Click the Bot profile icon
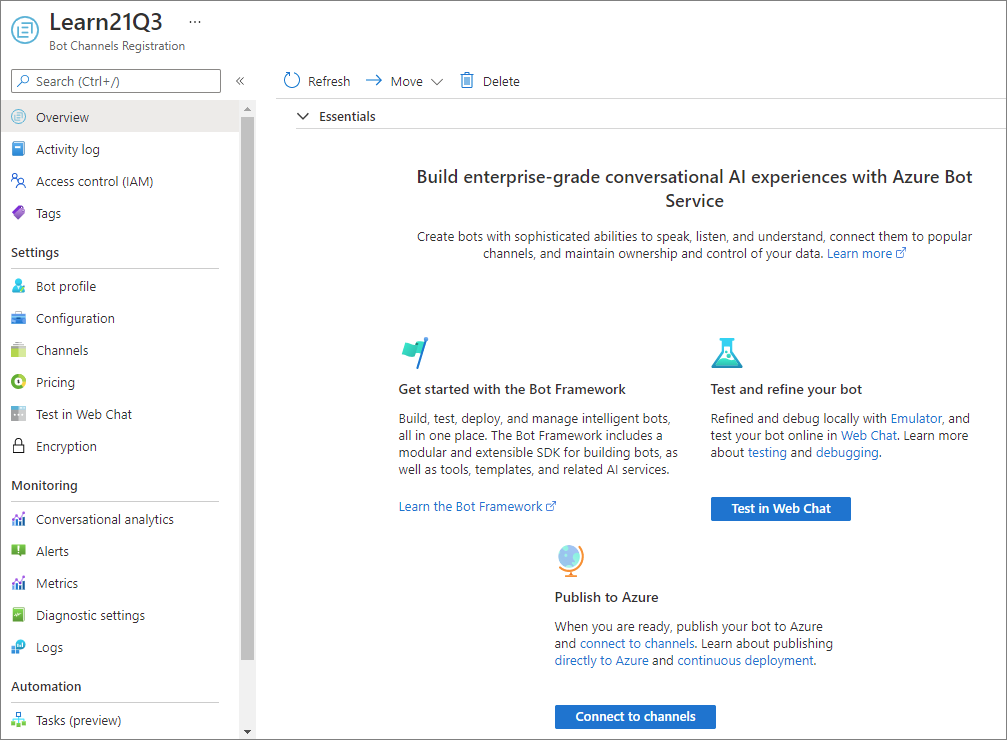This screenshot has width=1007, height=740. (x=19, y=286)
